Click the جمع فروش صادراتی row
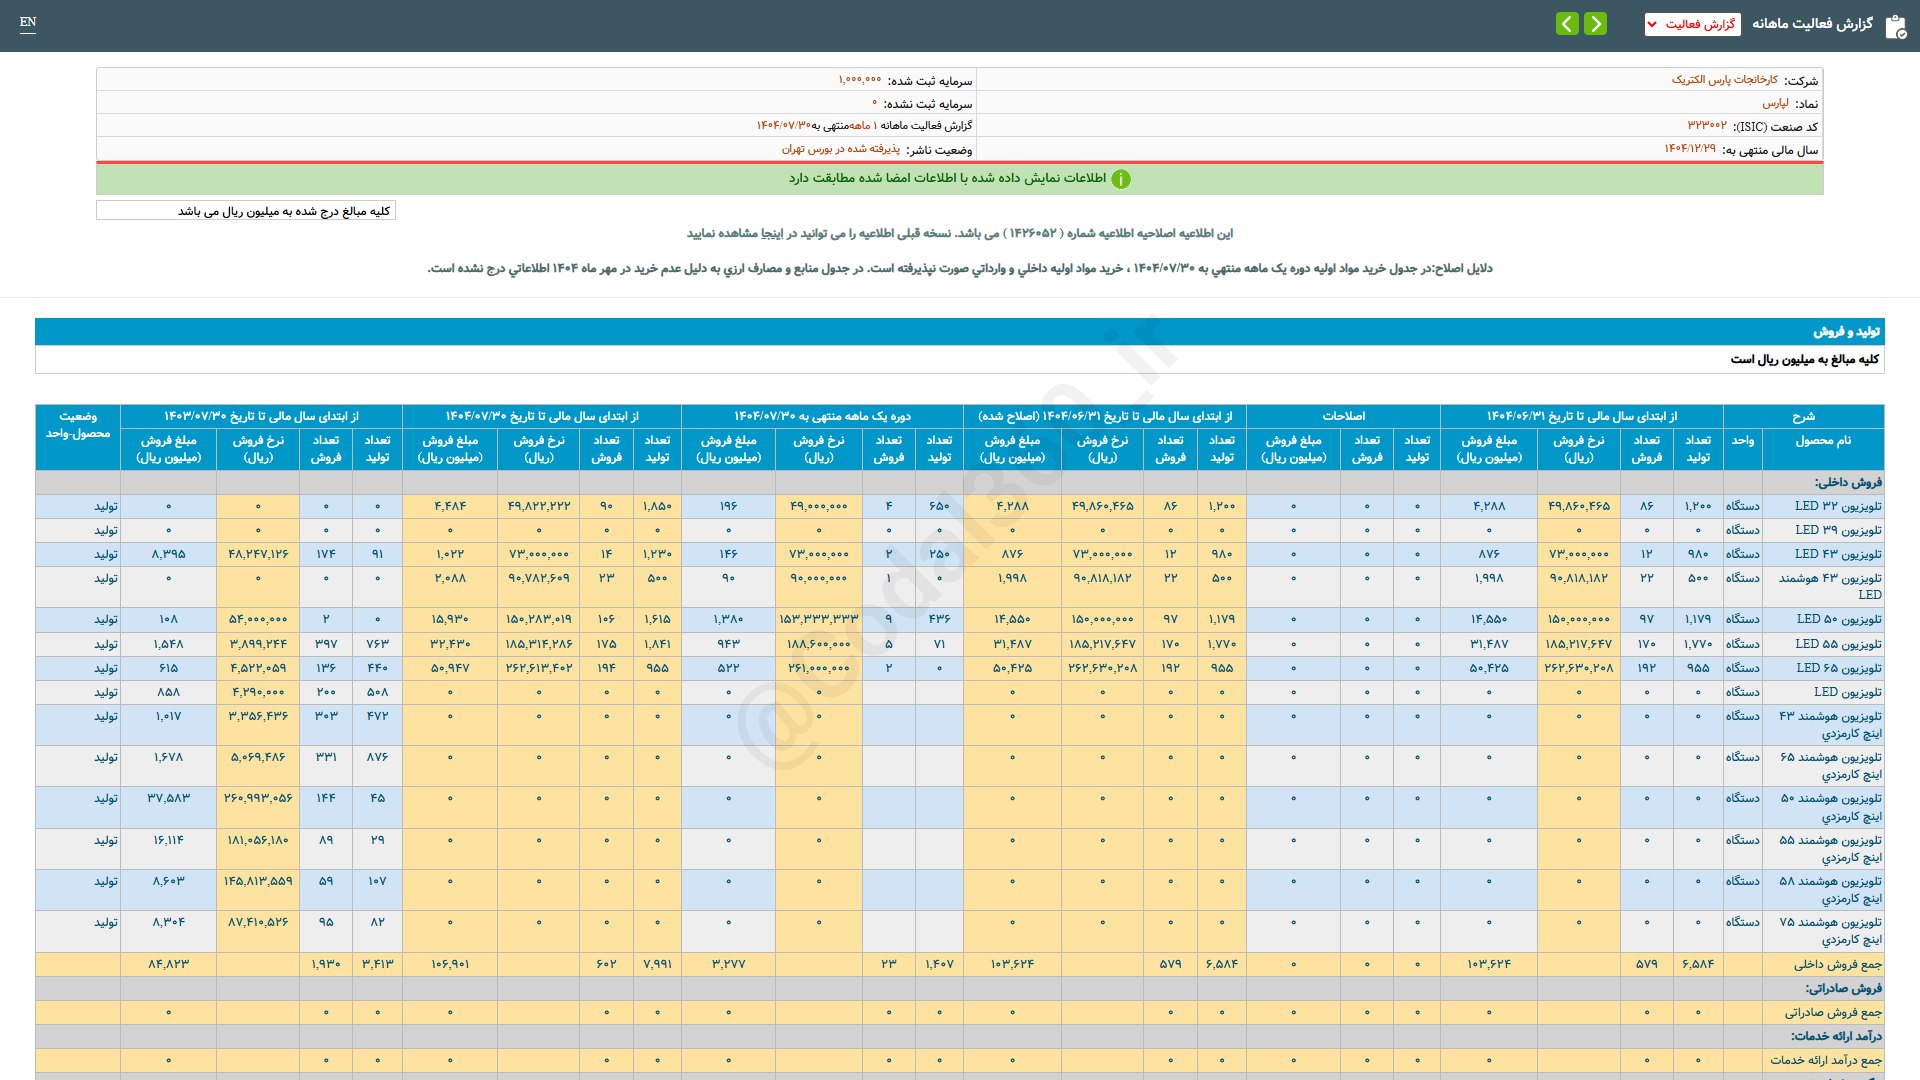The width and height of the screenshot is (1920, 1080). (x=1833, y=1012)
